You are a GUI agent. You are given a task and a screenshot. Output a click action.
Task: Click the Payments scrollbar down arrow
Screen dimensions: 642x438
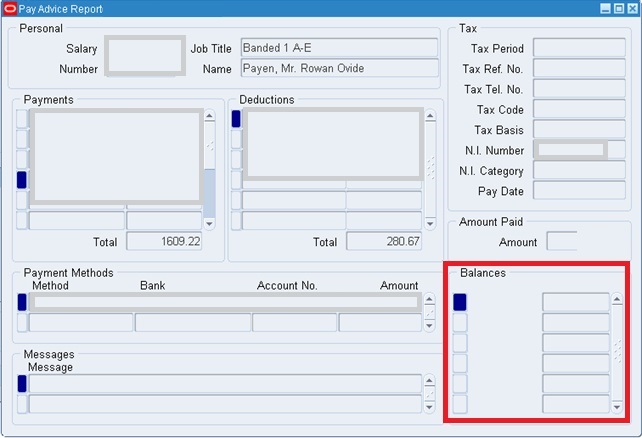[209, 224]
